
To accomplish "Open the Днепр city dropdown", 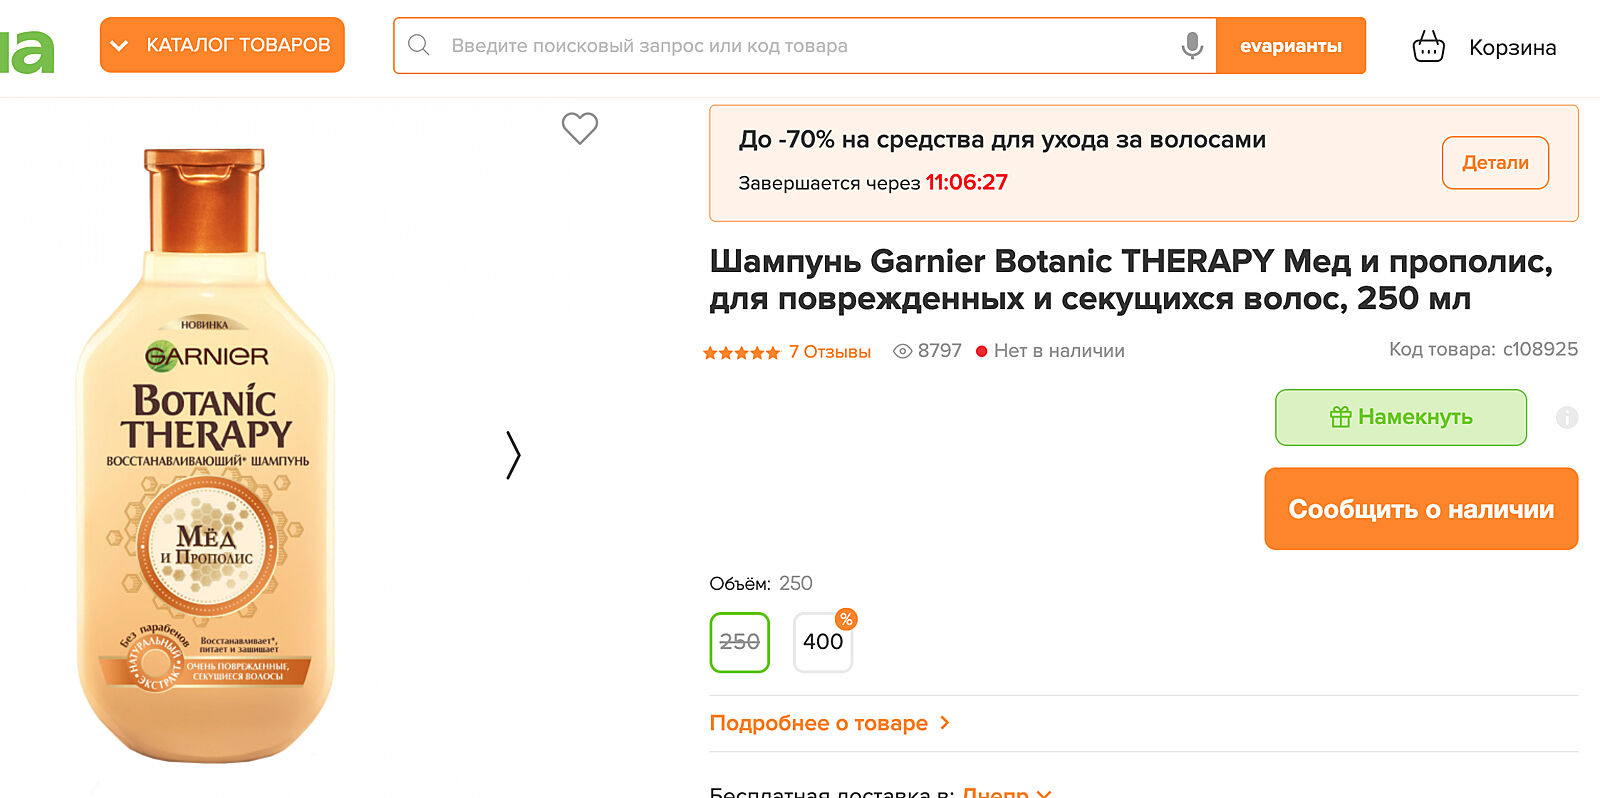I will (x=1005, y=791).
